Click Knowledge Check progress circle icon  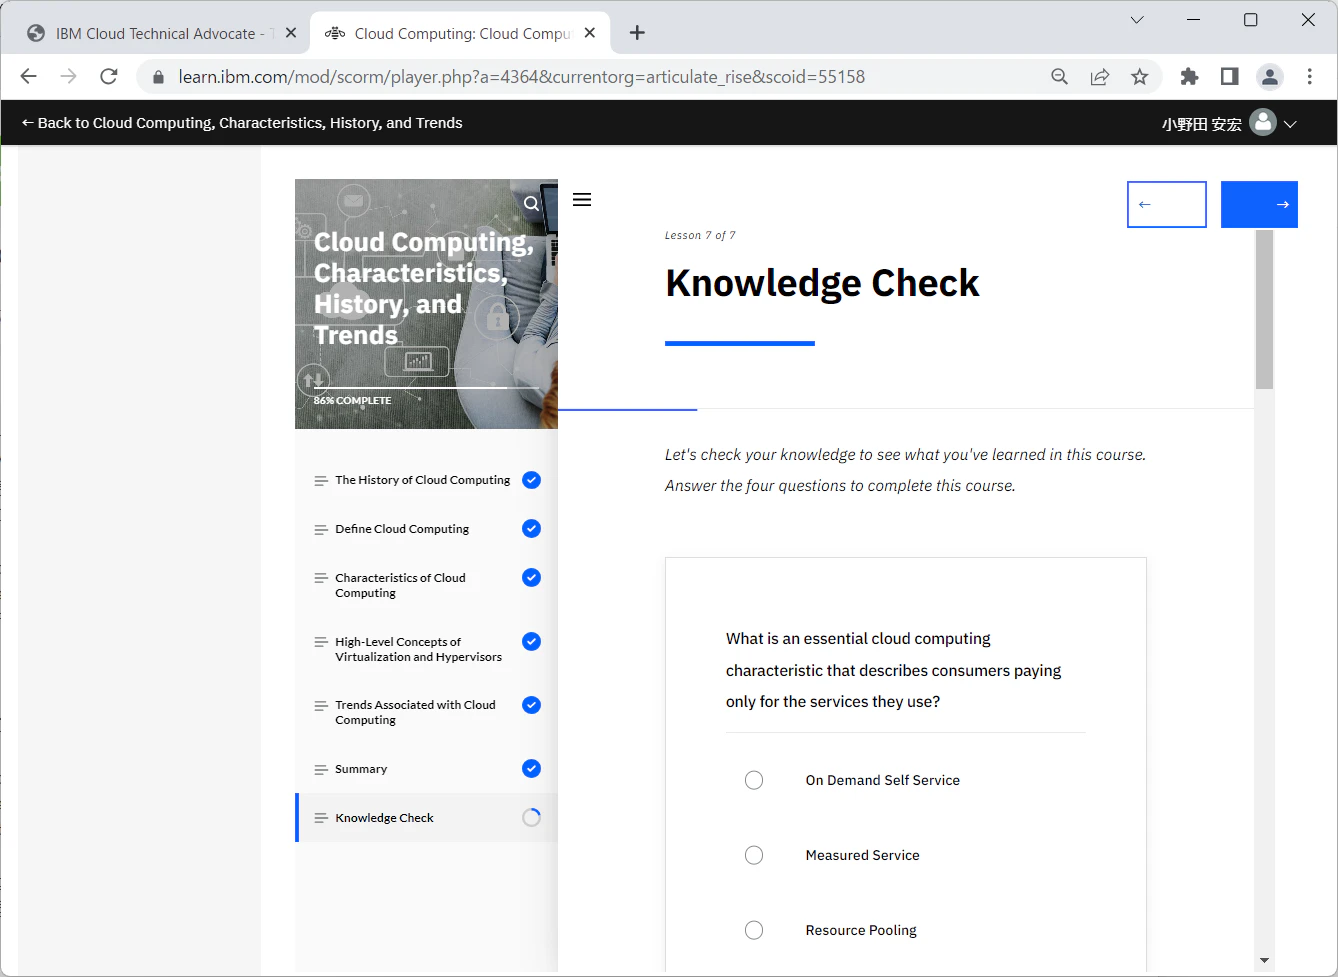pyautogui.click(x=532, y=818)
